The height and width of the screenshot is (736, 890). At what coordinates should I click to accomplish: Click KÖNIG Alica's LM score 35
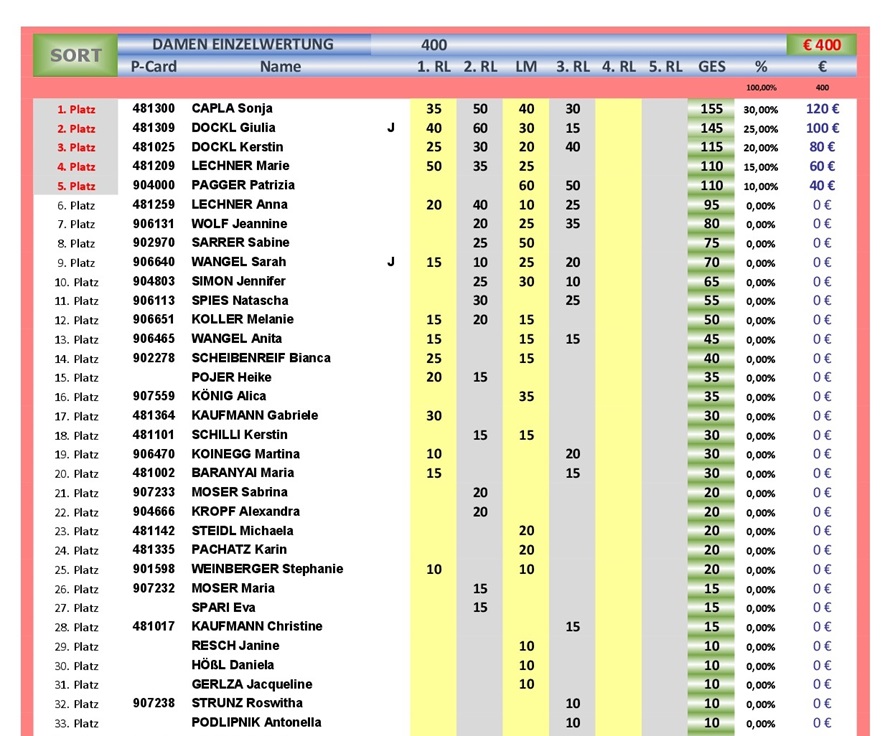[526, 396]
